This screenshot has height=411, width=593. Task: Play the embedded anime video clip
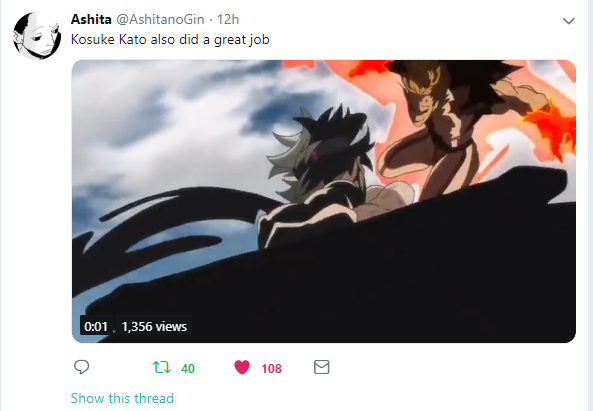coord(324,201)
